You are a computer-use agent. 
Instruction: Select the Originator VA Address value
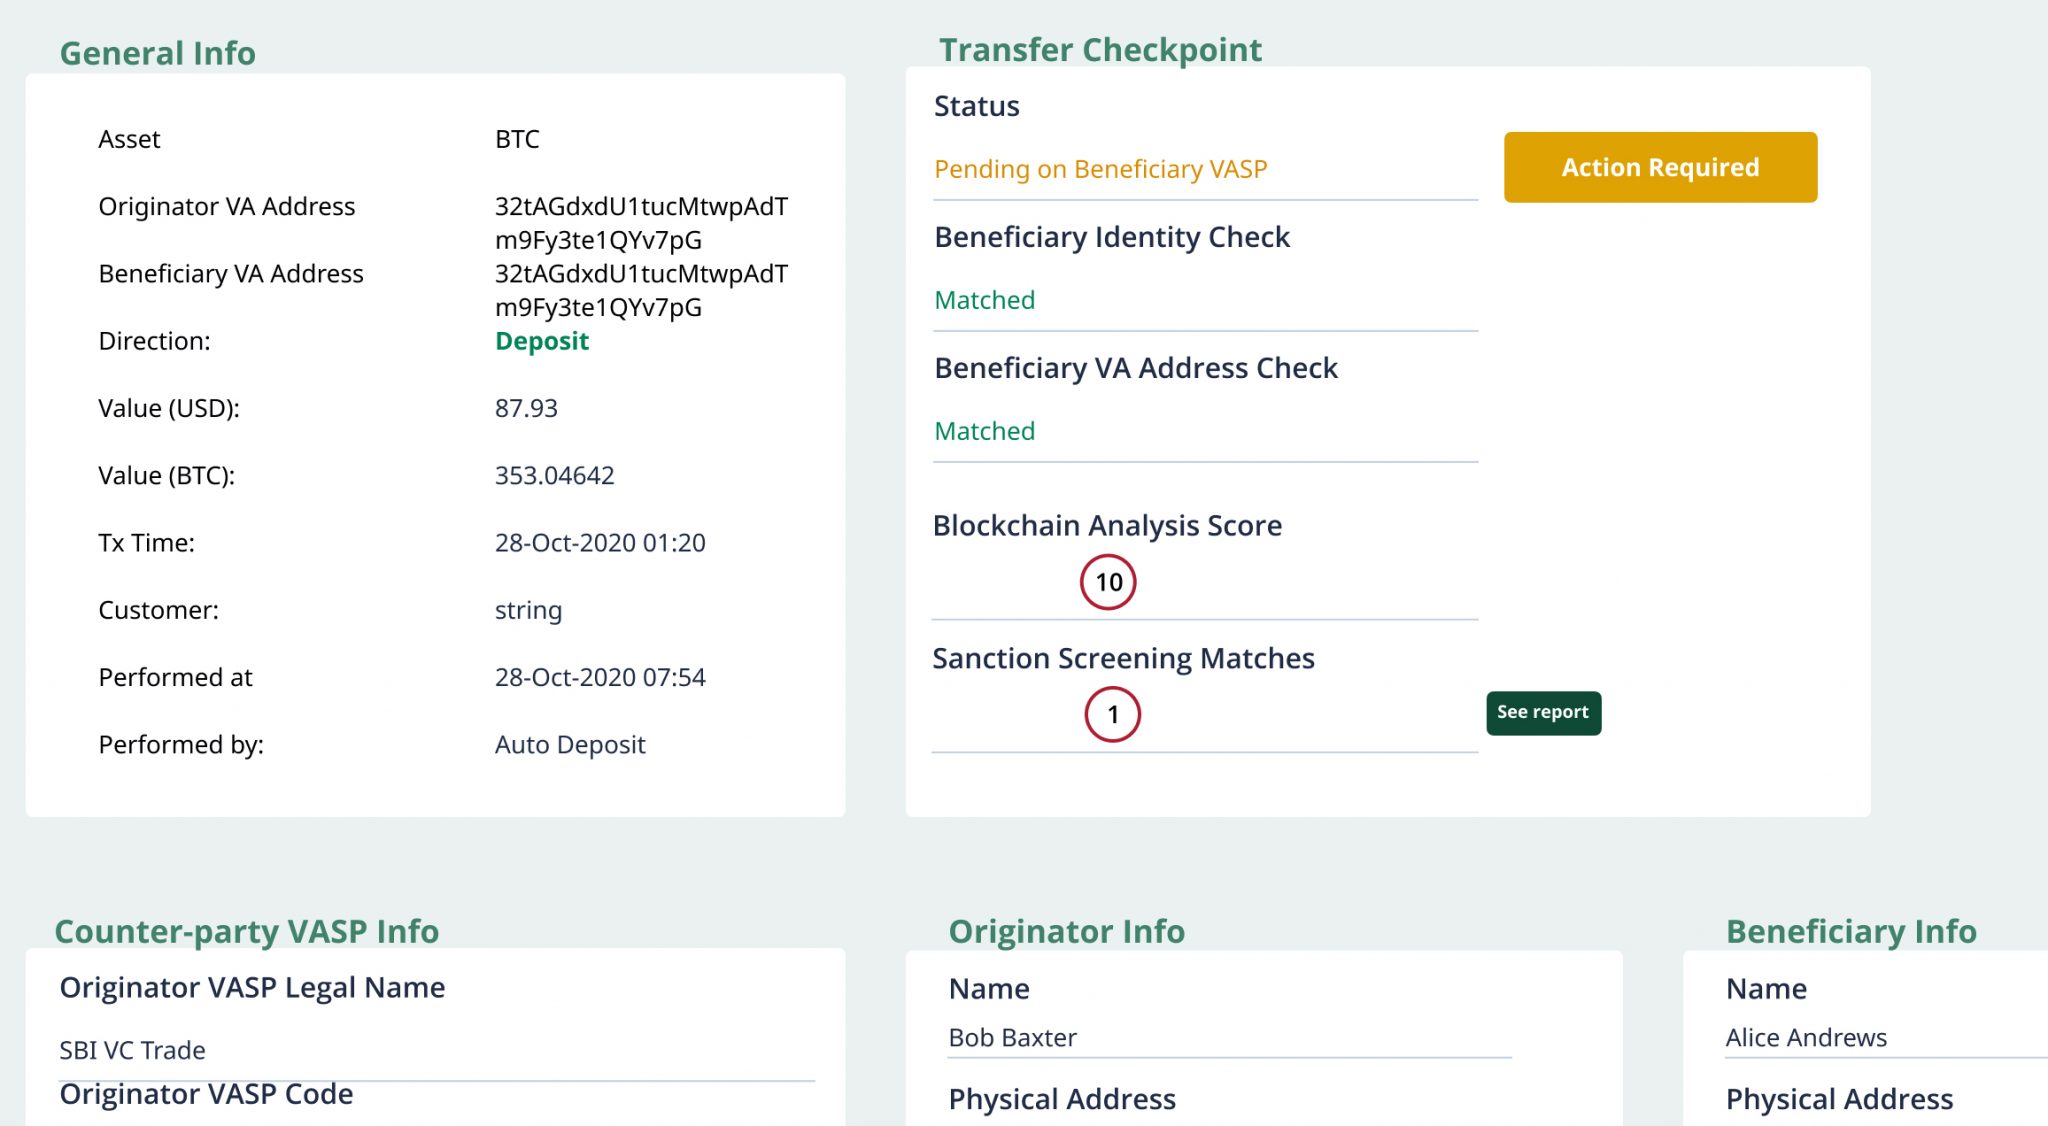pyautogui.click(x=641, y=223)
